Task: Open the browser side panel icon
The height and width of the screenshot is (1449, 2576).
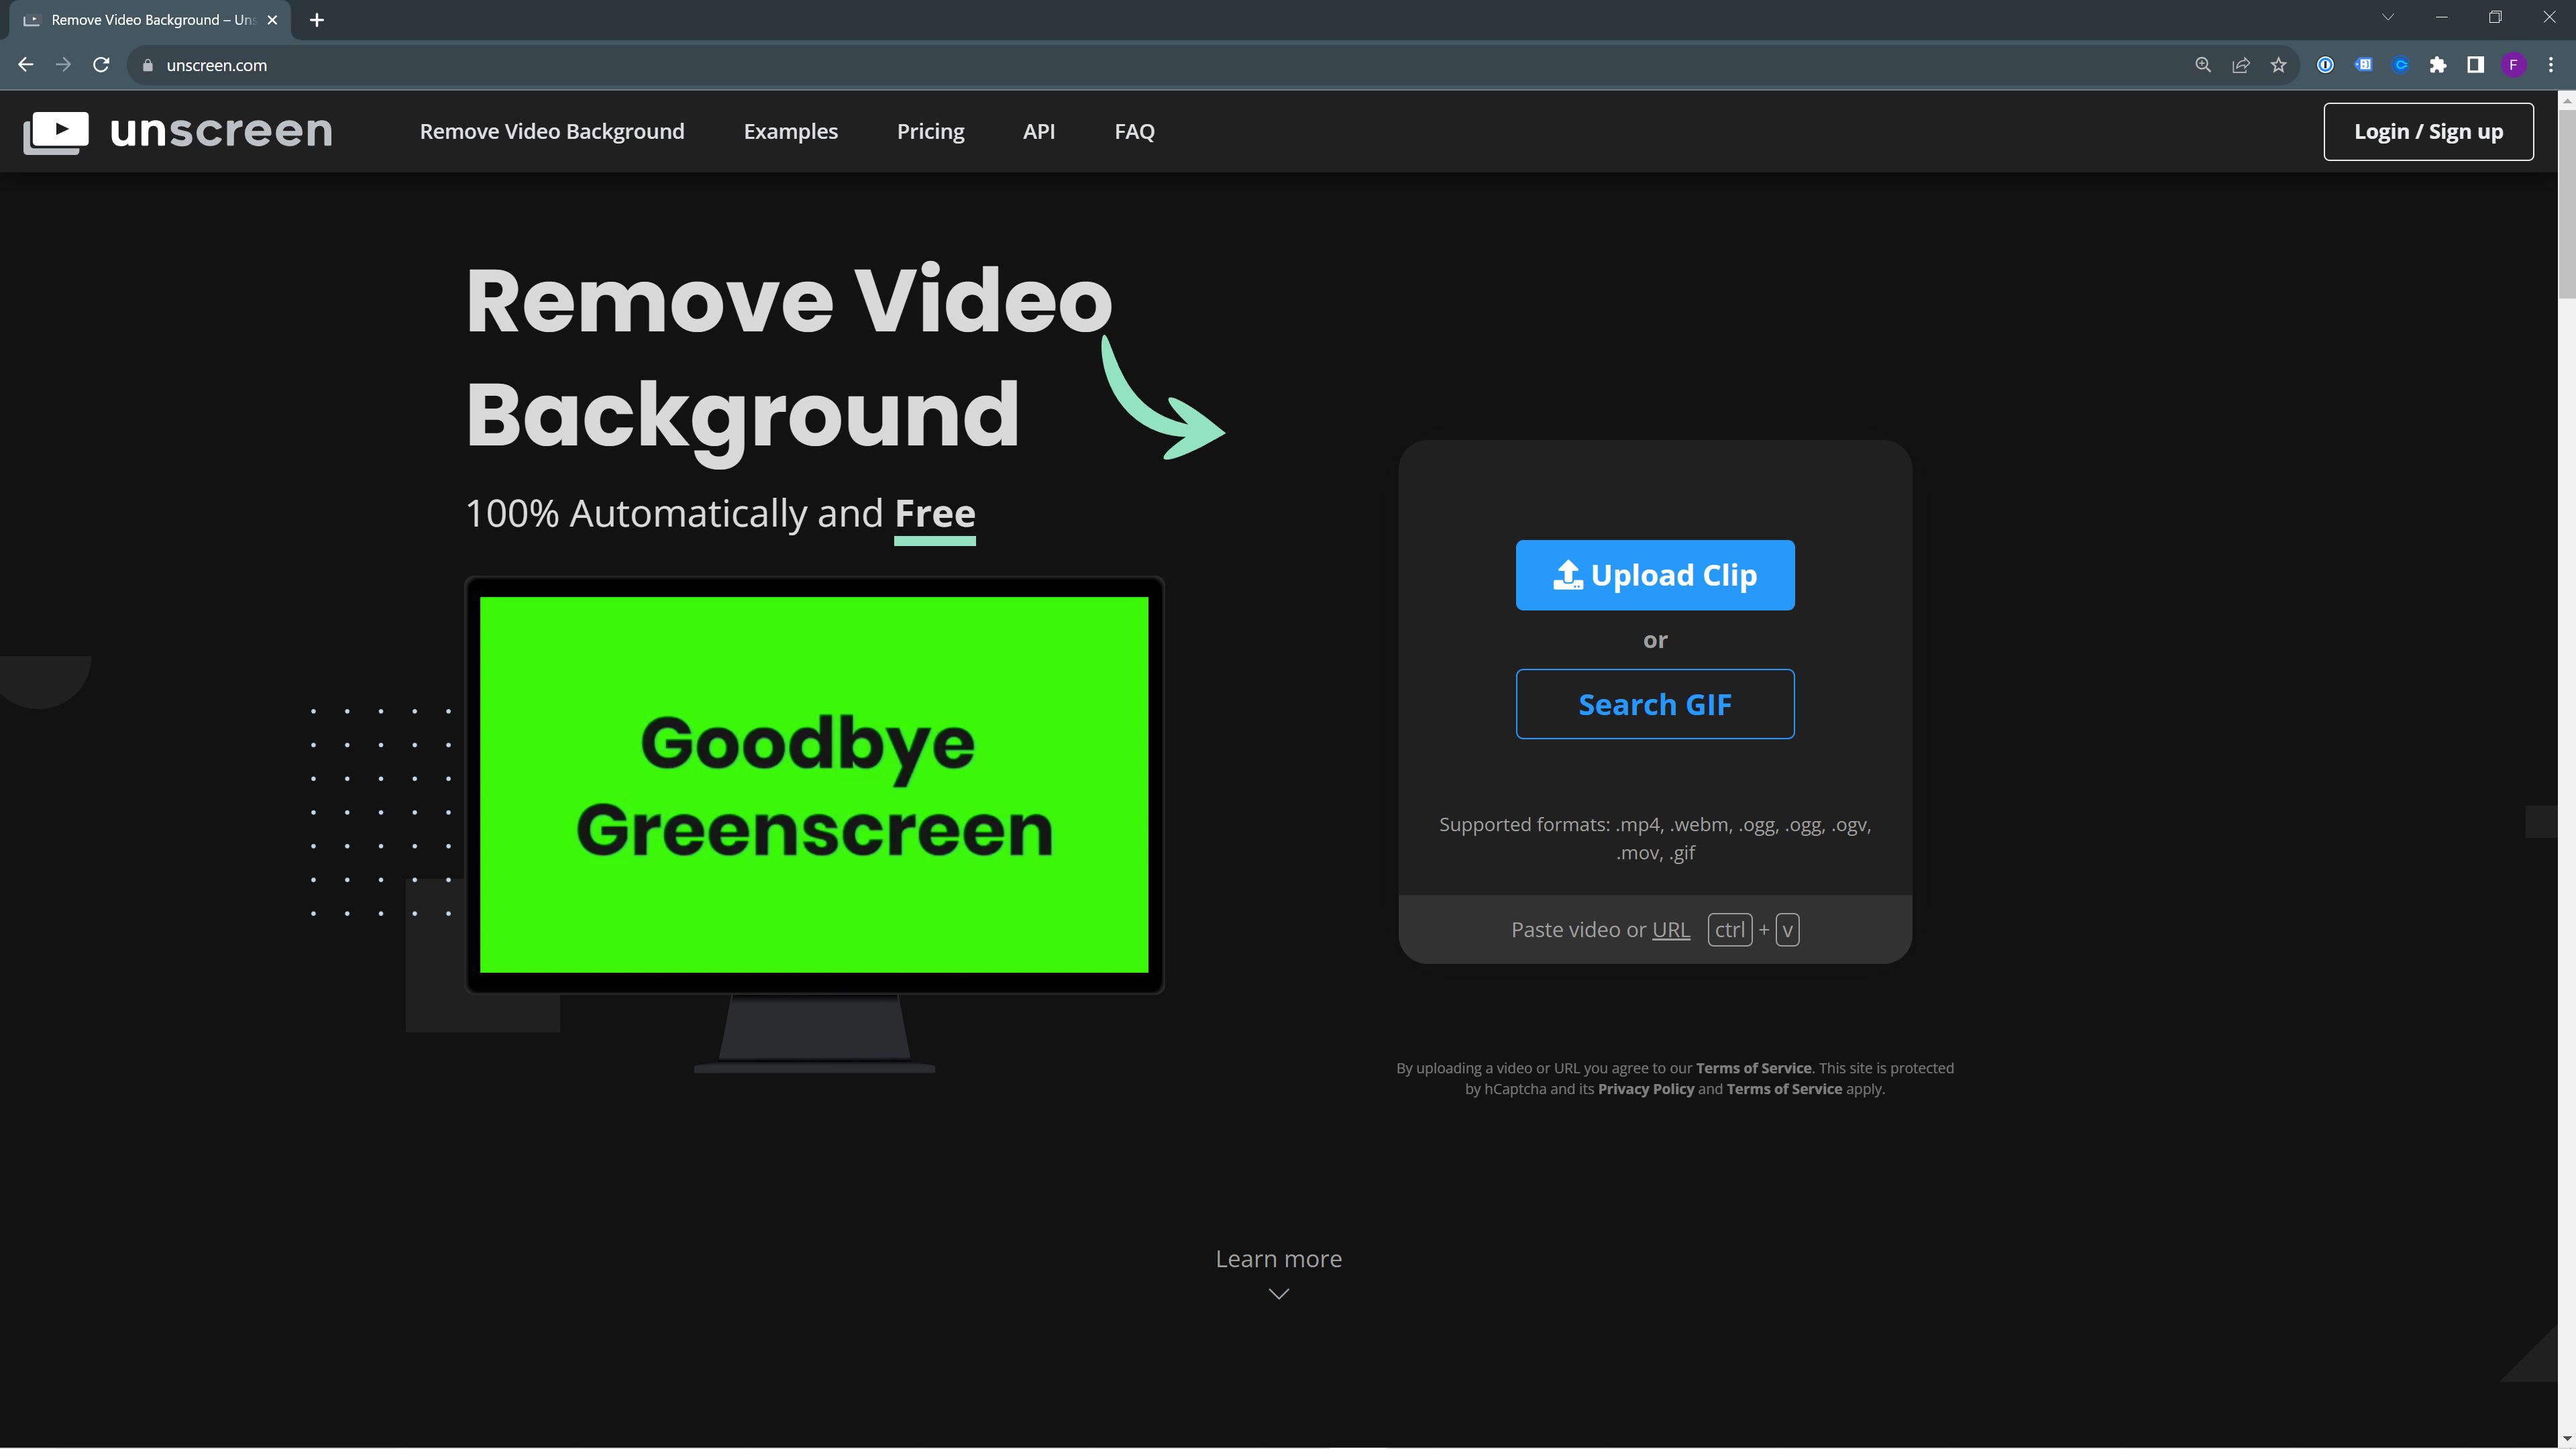Action: 2476,64
